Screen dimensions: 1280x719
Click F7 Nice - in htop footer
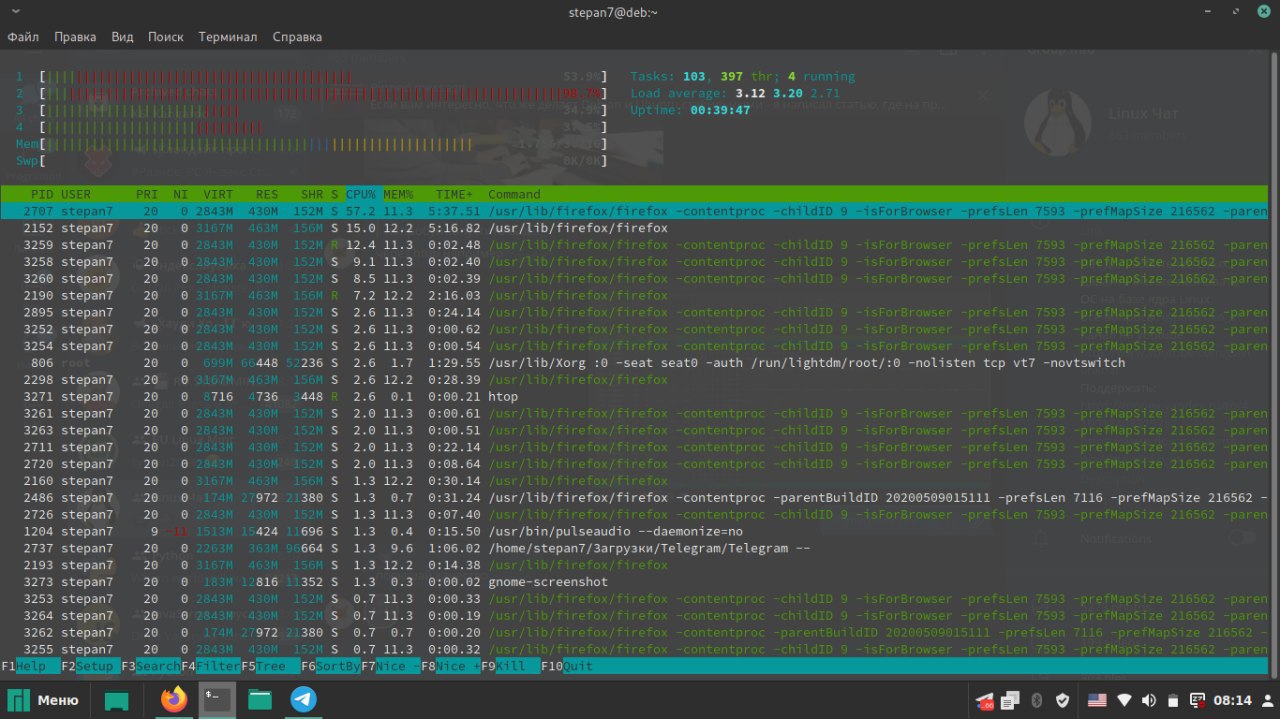[391, 666]
